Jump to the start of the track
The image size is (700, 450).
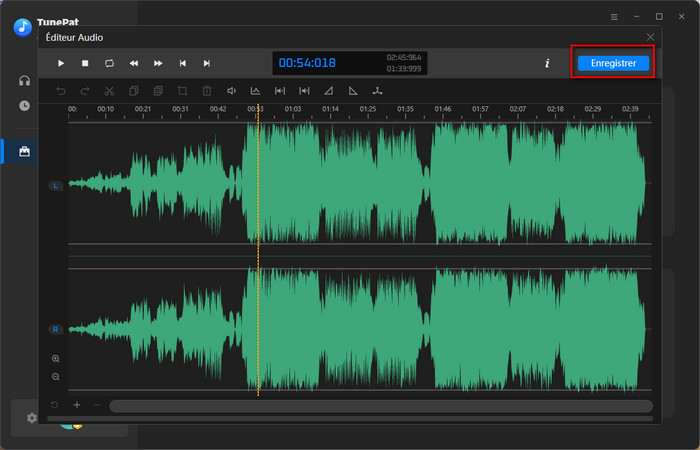pos(183,63)
